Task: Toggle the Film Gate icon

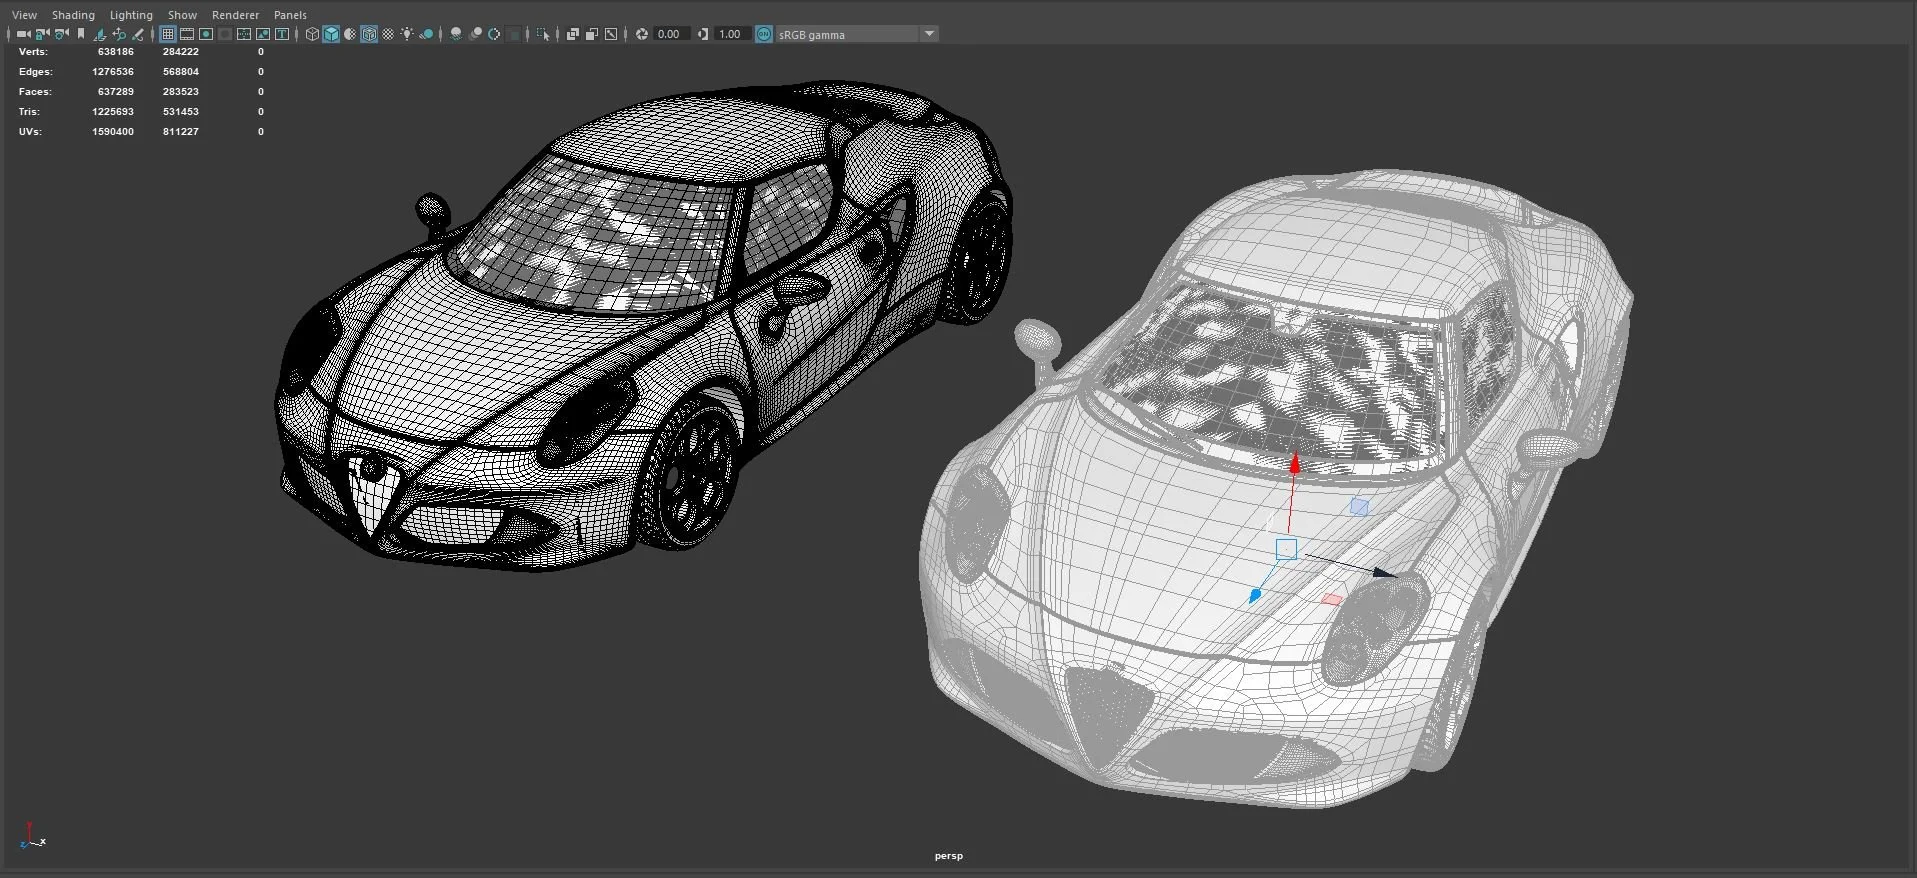Action: pyautogui.click(x=187, y=34)
